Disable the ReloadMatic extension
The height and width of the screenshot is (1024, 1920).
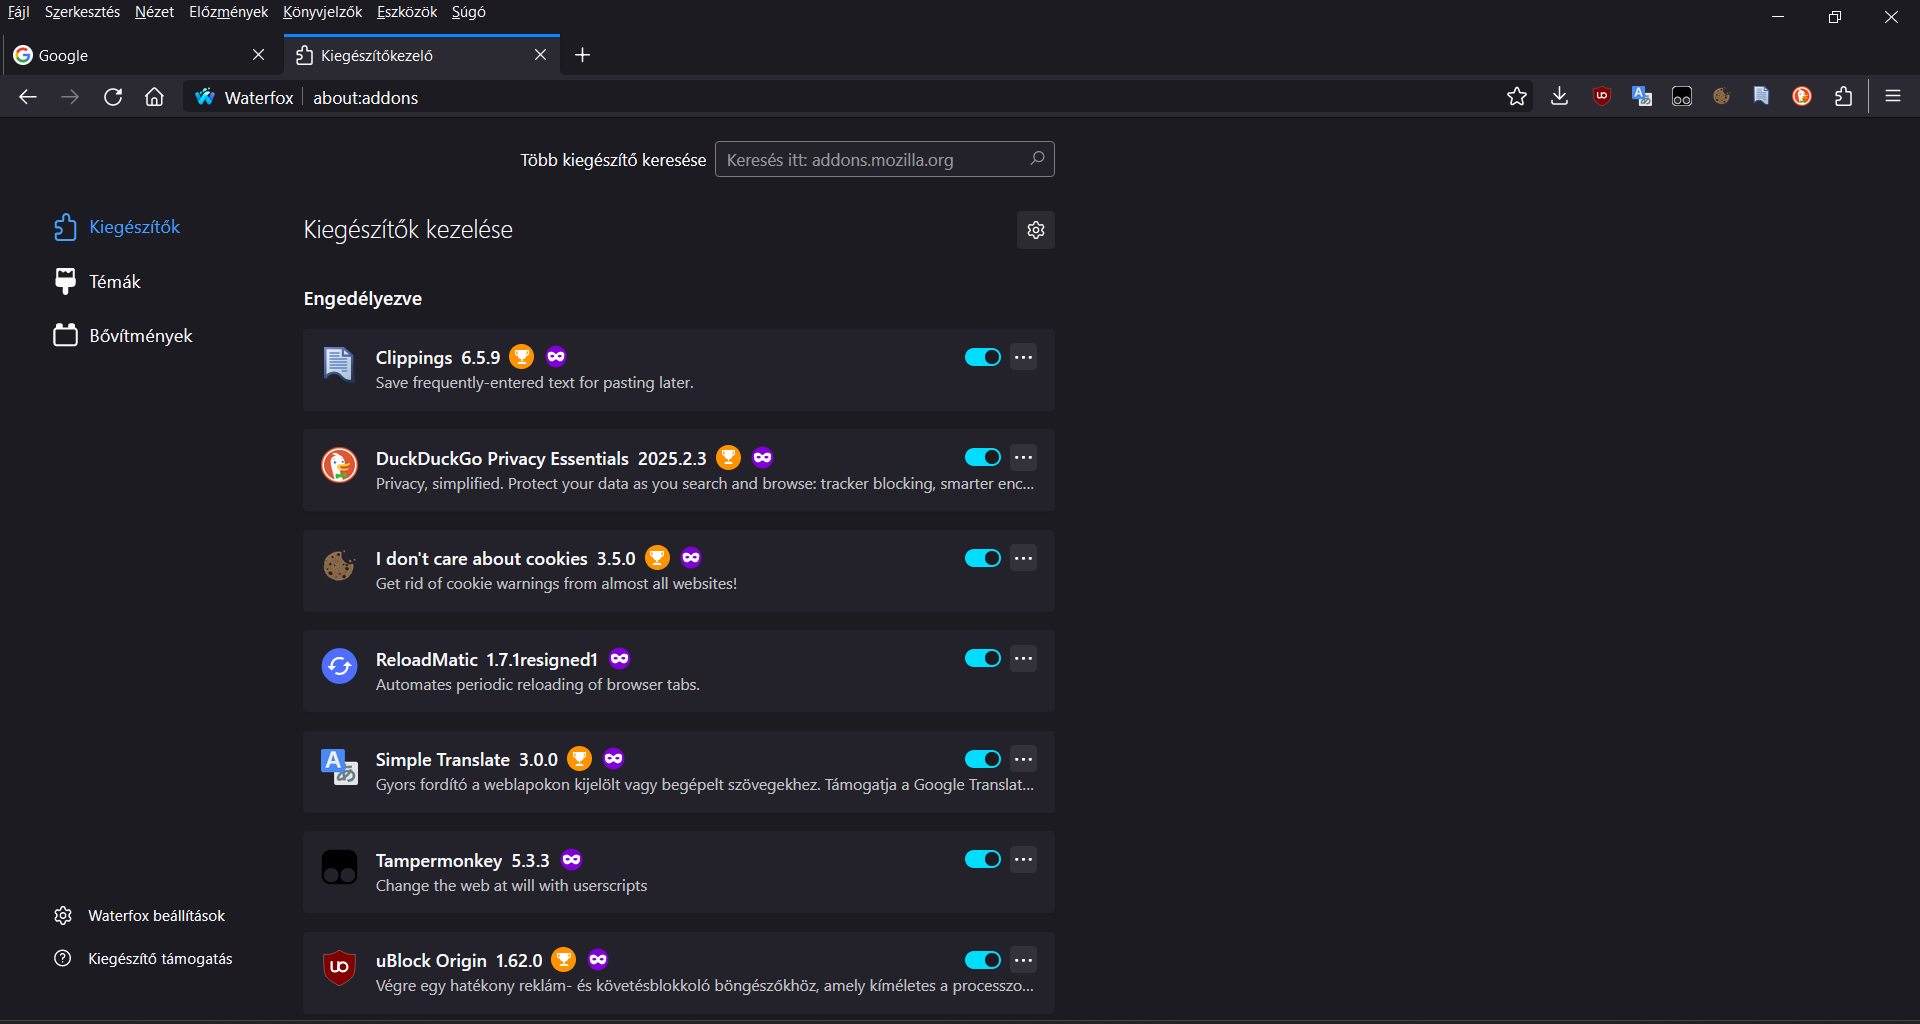(x=983, y=658)
